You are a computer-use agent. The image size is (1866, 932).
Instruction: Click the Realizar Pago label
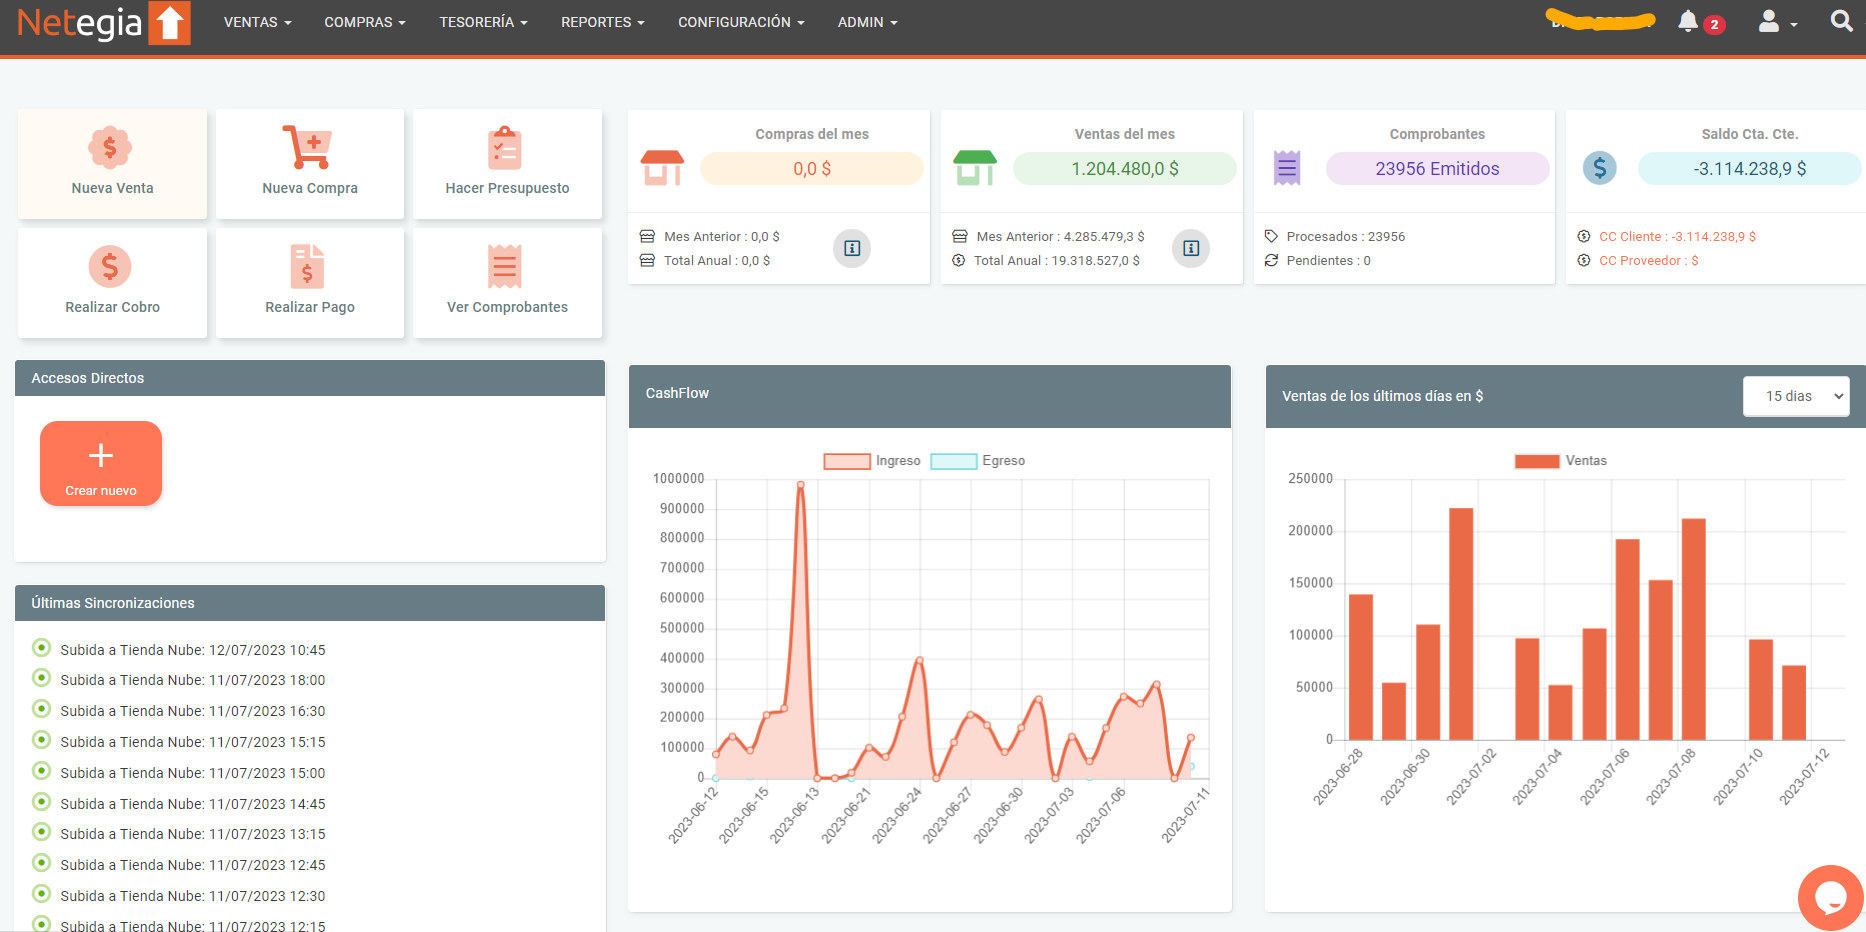(310, 307)
